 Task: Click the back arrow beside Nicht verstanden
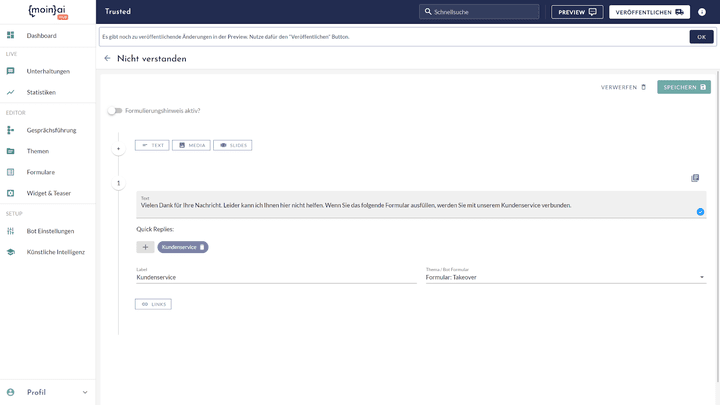(108, 59)
